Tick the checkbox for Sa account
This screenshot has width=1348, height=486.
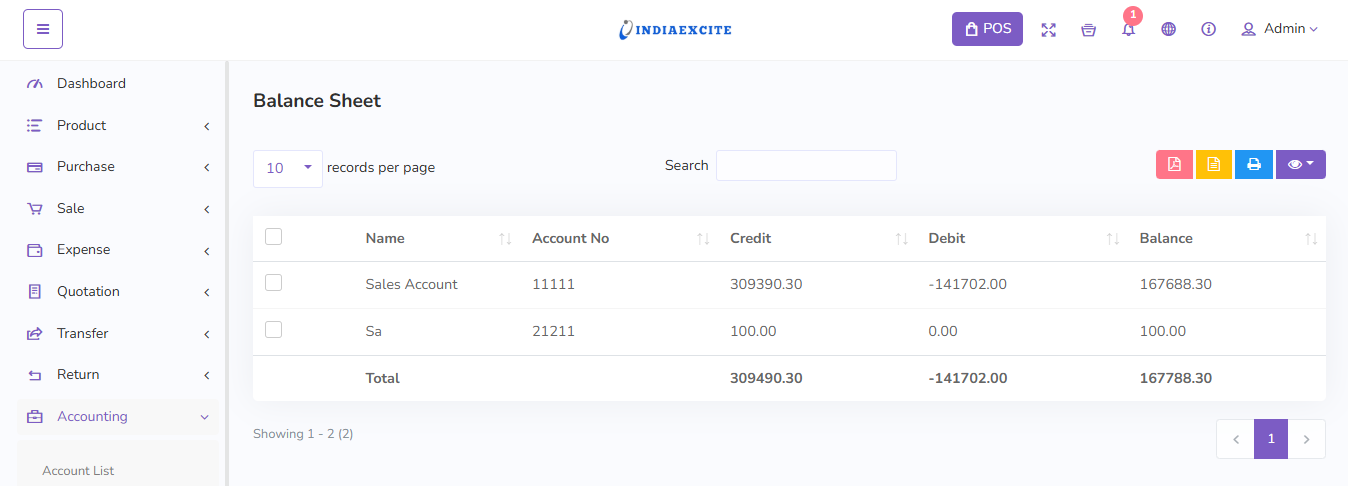[273, 330]
